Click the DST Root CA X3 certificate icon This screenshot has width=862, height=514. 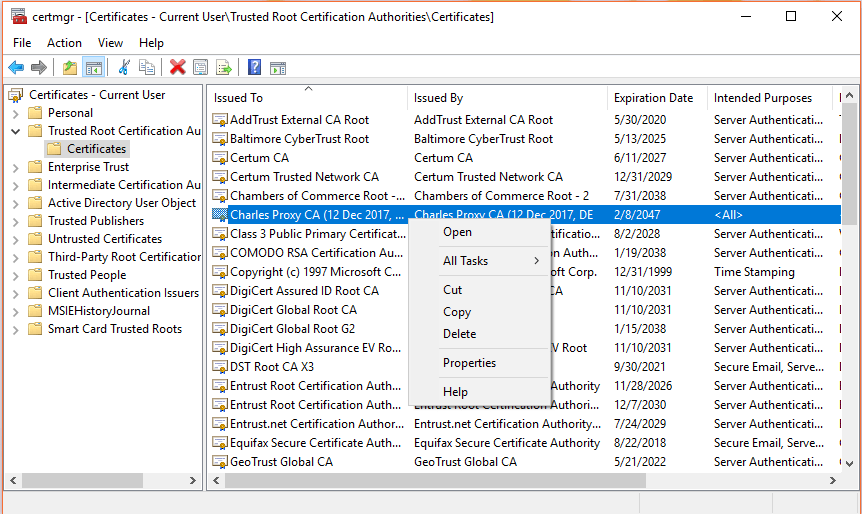[x=220, y=367]
